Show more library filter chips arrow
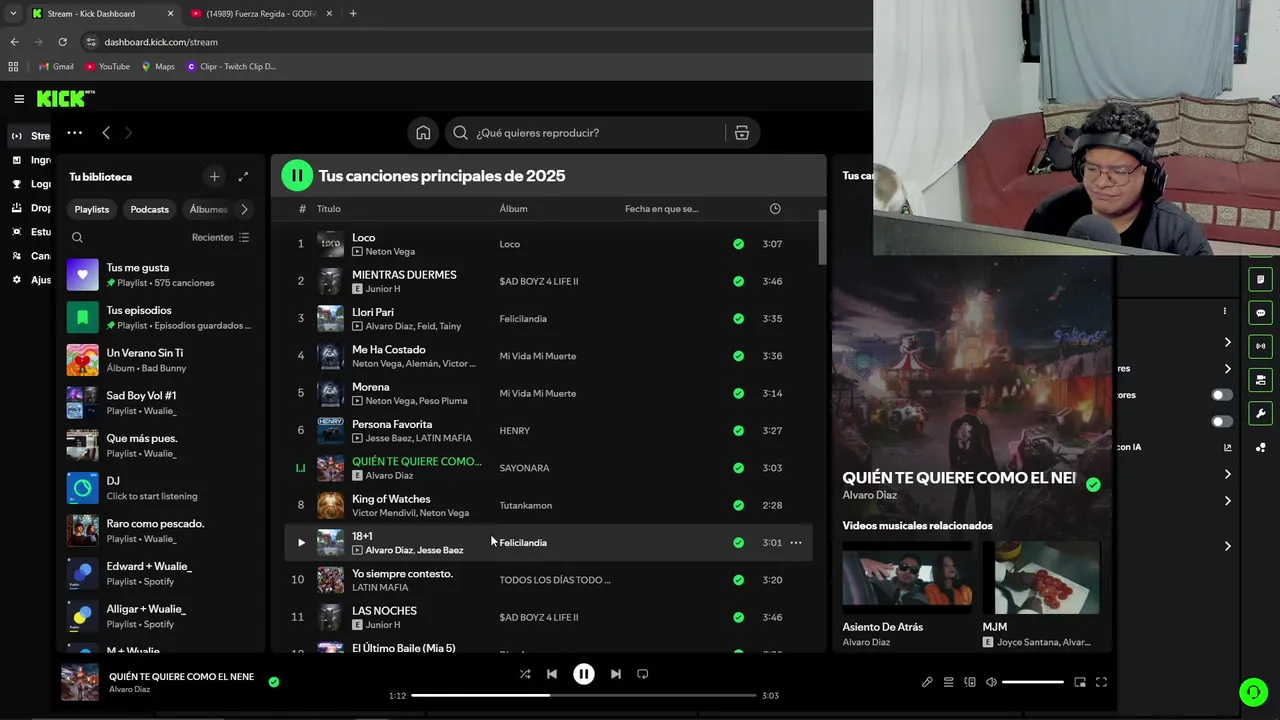 coord(244,209)
